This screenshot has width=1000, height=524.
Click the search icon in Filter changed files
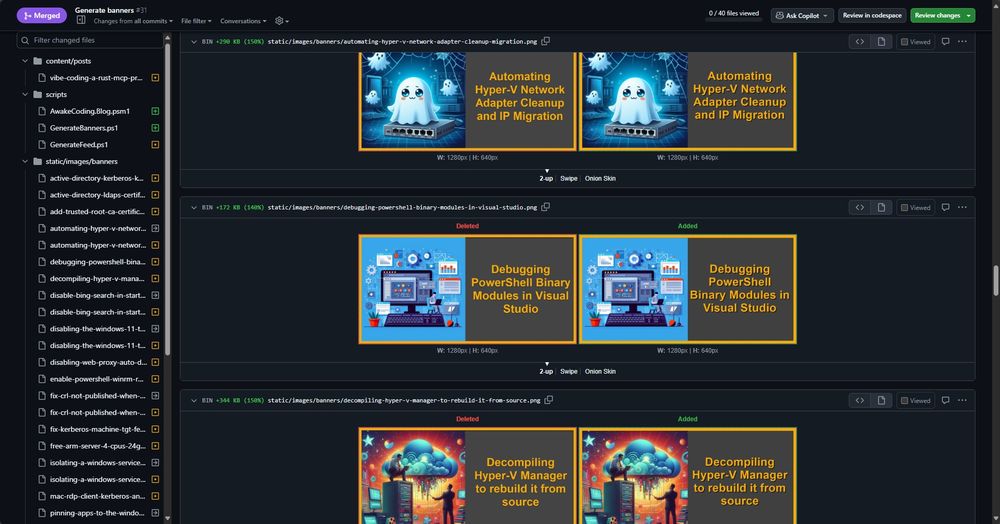click(x=25, y=40)
